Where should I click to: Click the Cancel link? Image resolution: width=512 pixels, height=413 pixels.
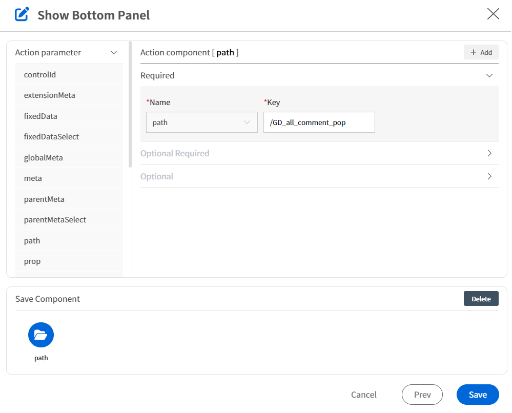[x=364, y=395]
